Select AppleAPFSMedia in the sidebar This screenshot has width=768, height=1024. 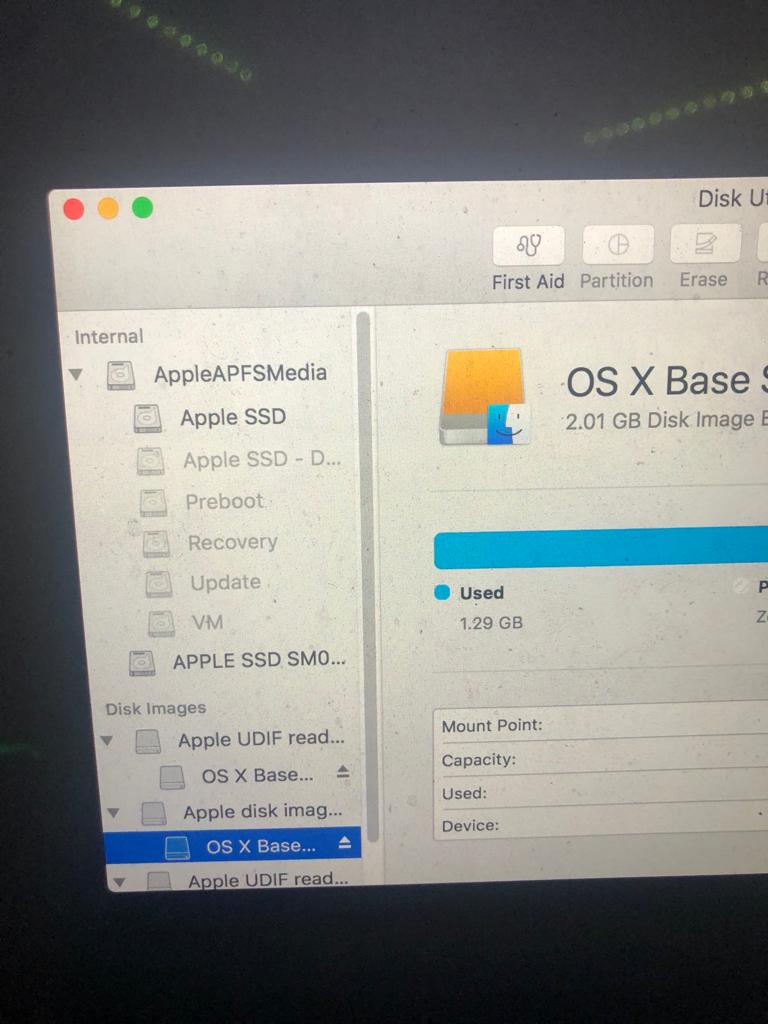(240, 374)
